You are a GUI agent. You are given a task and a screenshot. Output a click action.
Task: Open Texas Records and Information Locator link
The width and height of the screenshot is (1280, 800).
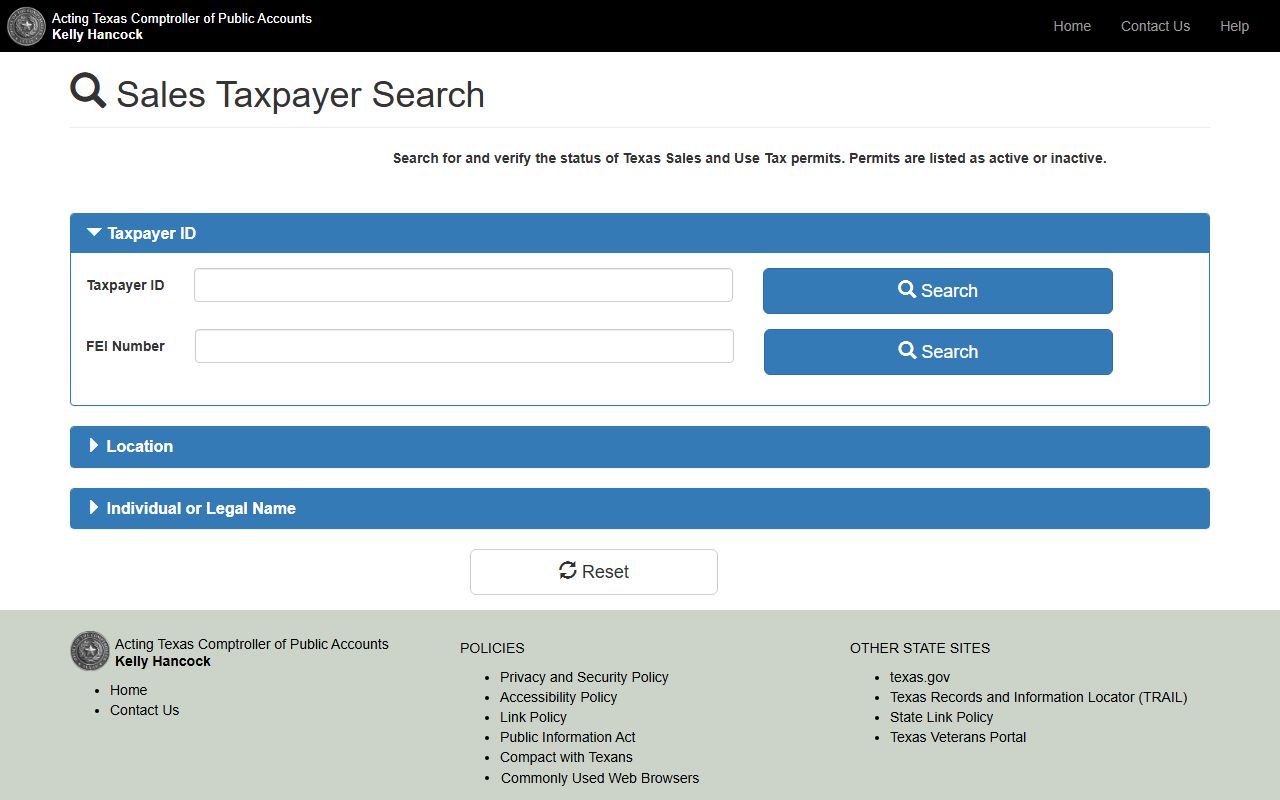(1038, 697)
